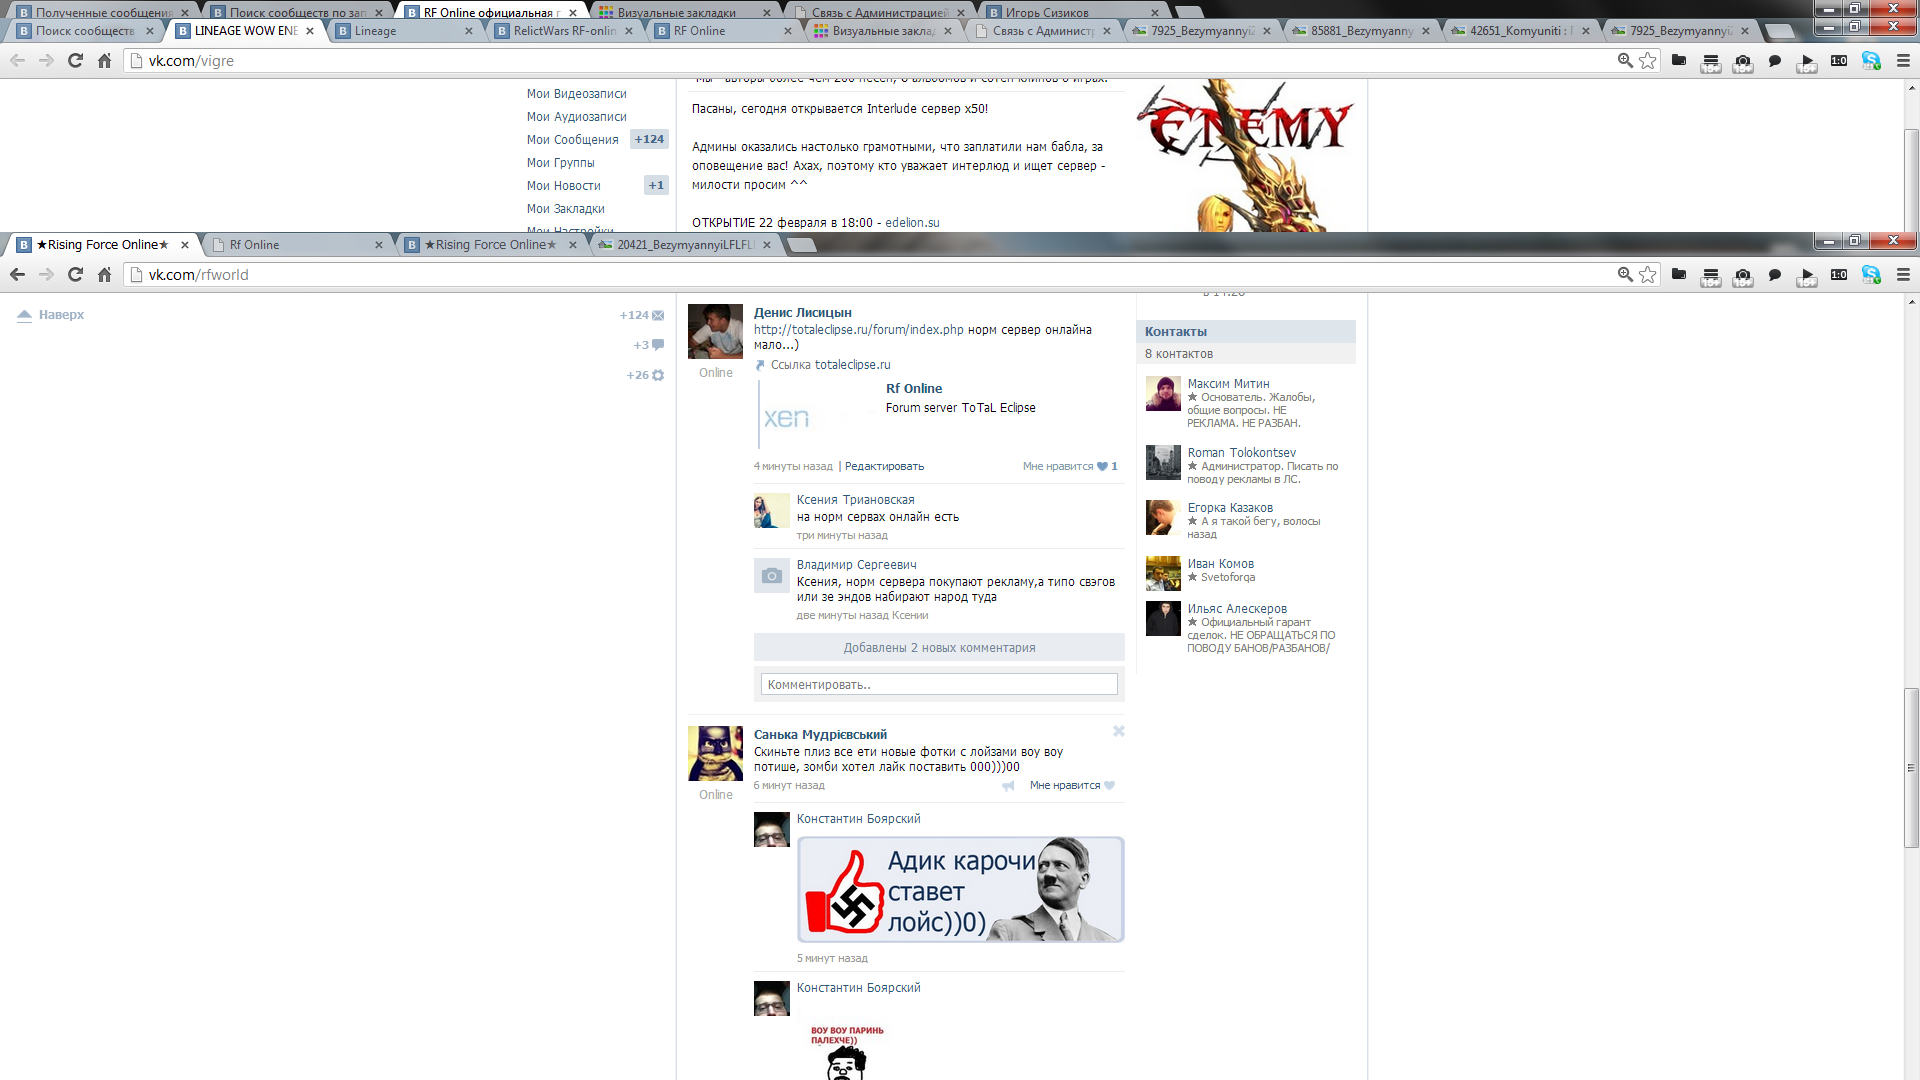The width and height of the screenshot is (1920, 1080).
Task: Close the ★Rising Force Online★ active tab
Action: 185,245
